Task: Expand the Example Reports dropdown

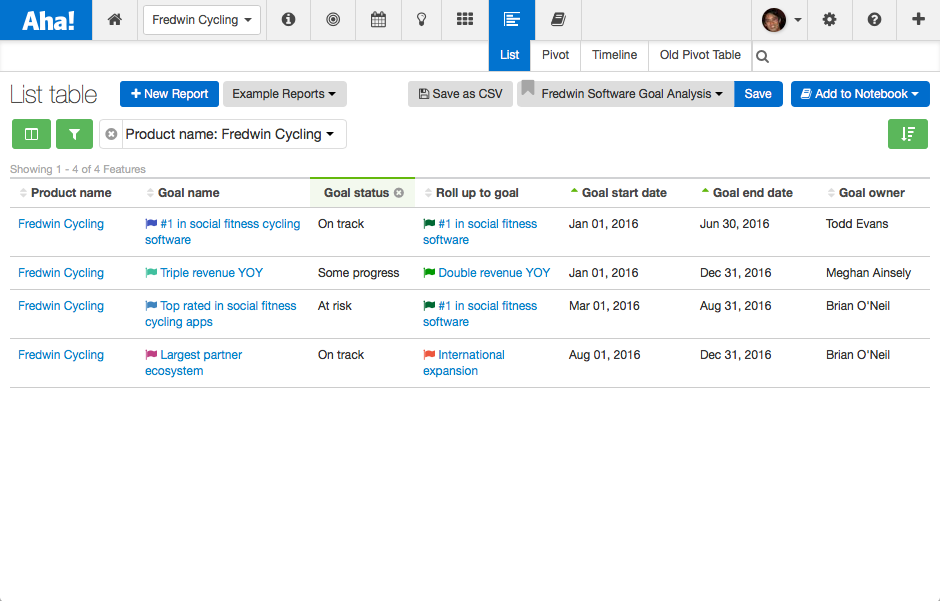Action: tap(284, 94)
